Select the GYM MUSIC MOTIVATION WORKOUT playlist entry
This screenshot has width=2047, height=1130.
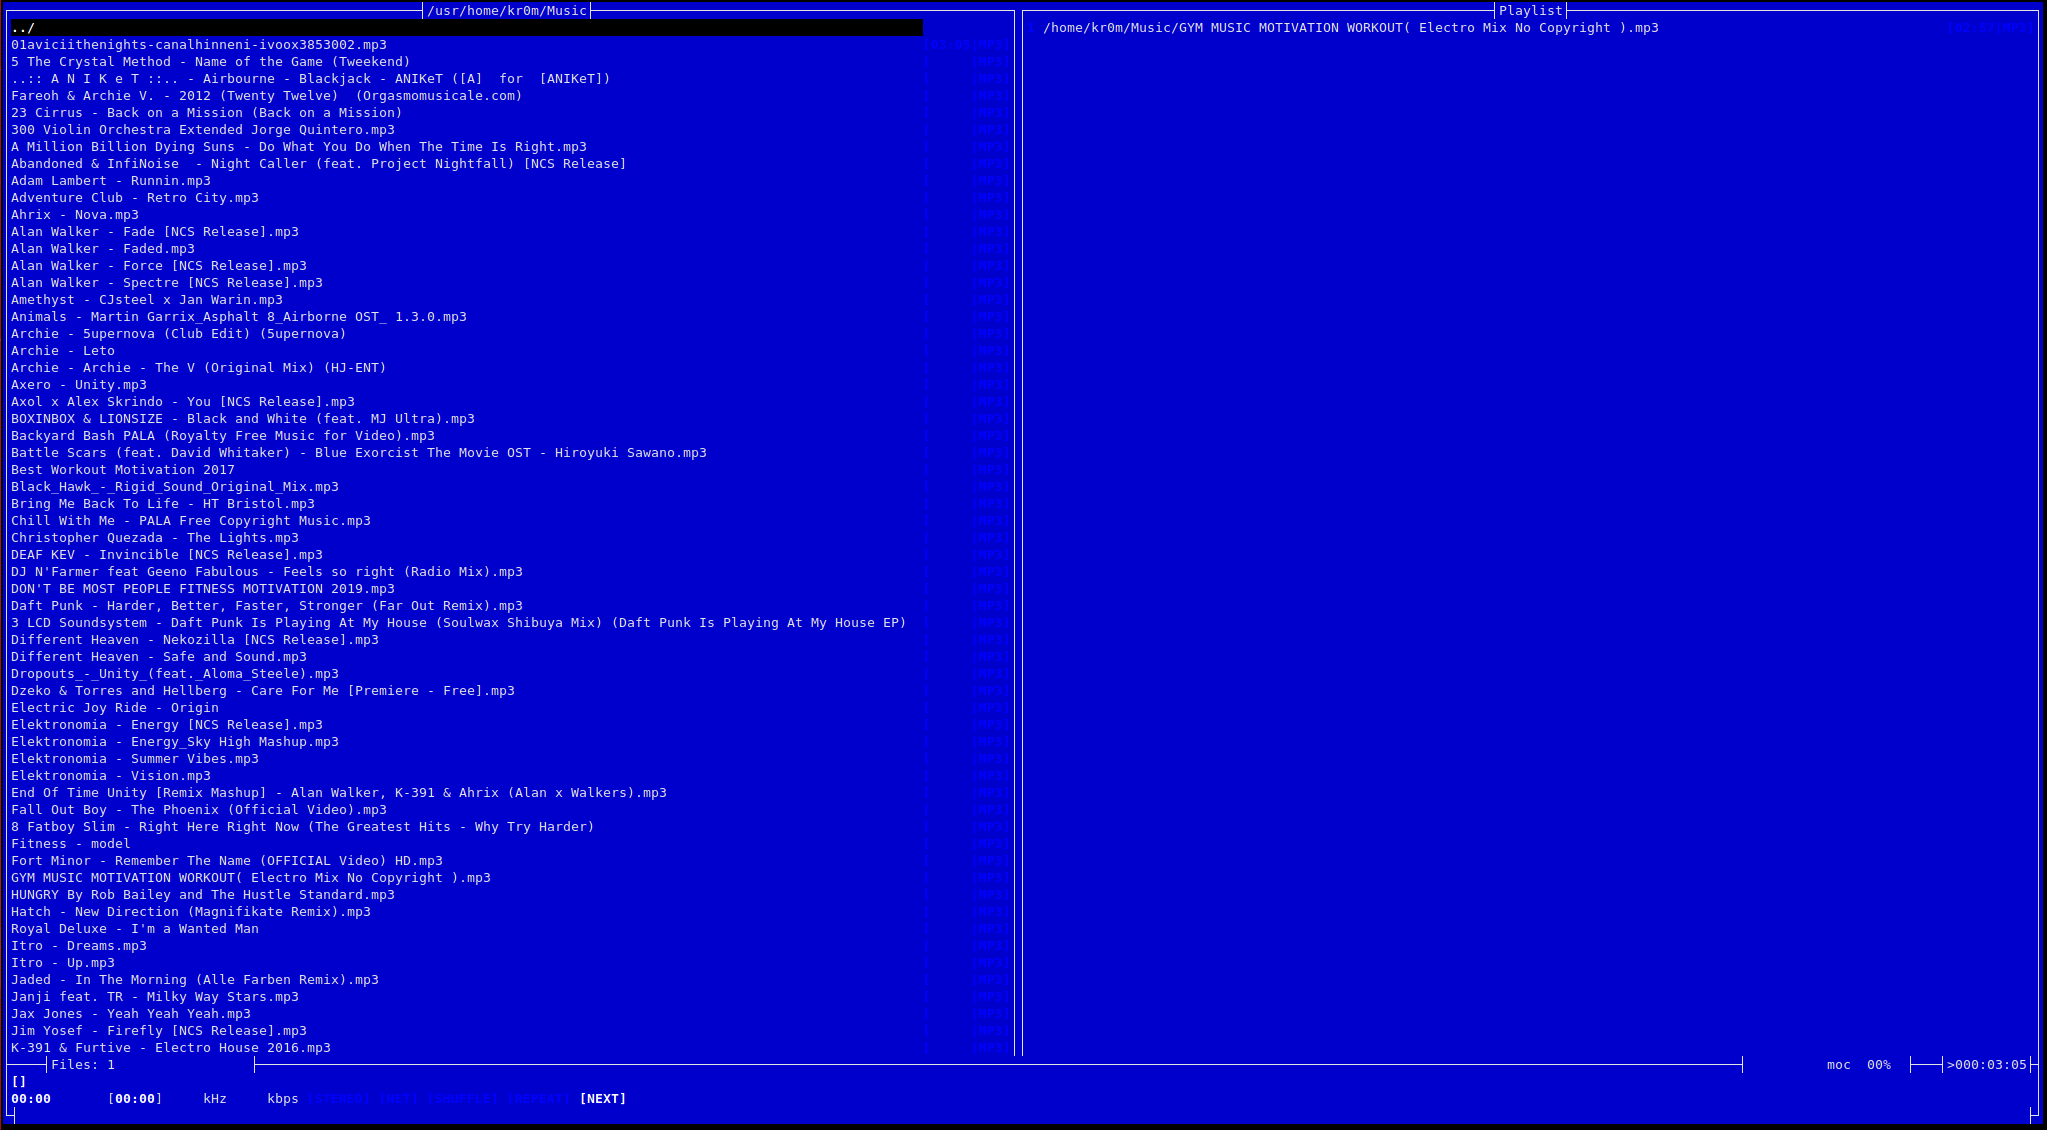[x=1350, y=28]
